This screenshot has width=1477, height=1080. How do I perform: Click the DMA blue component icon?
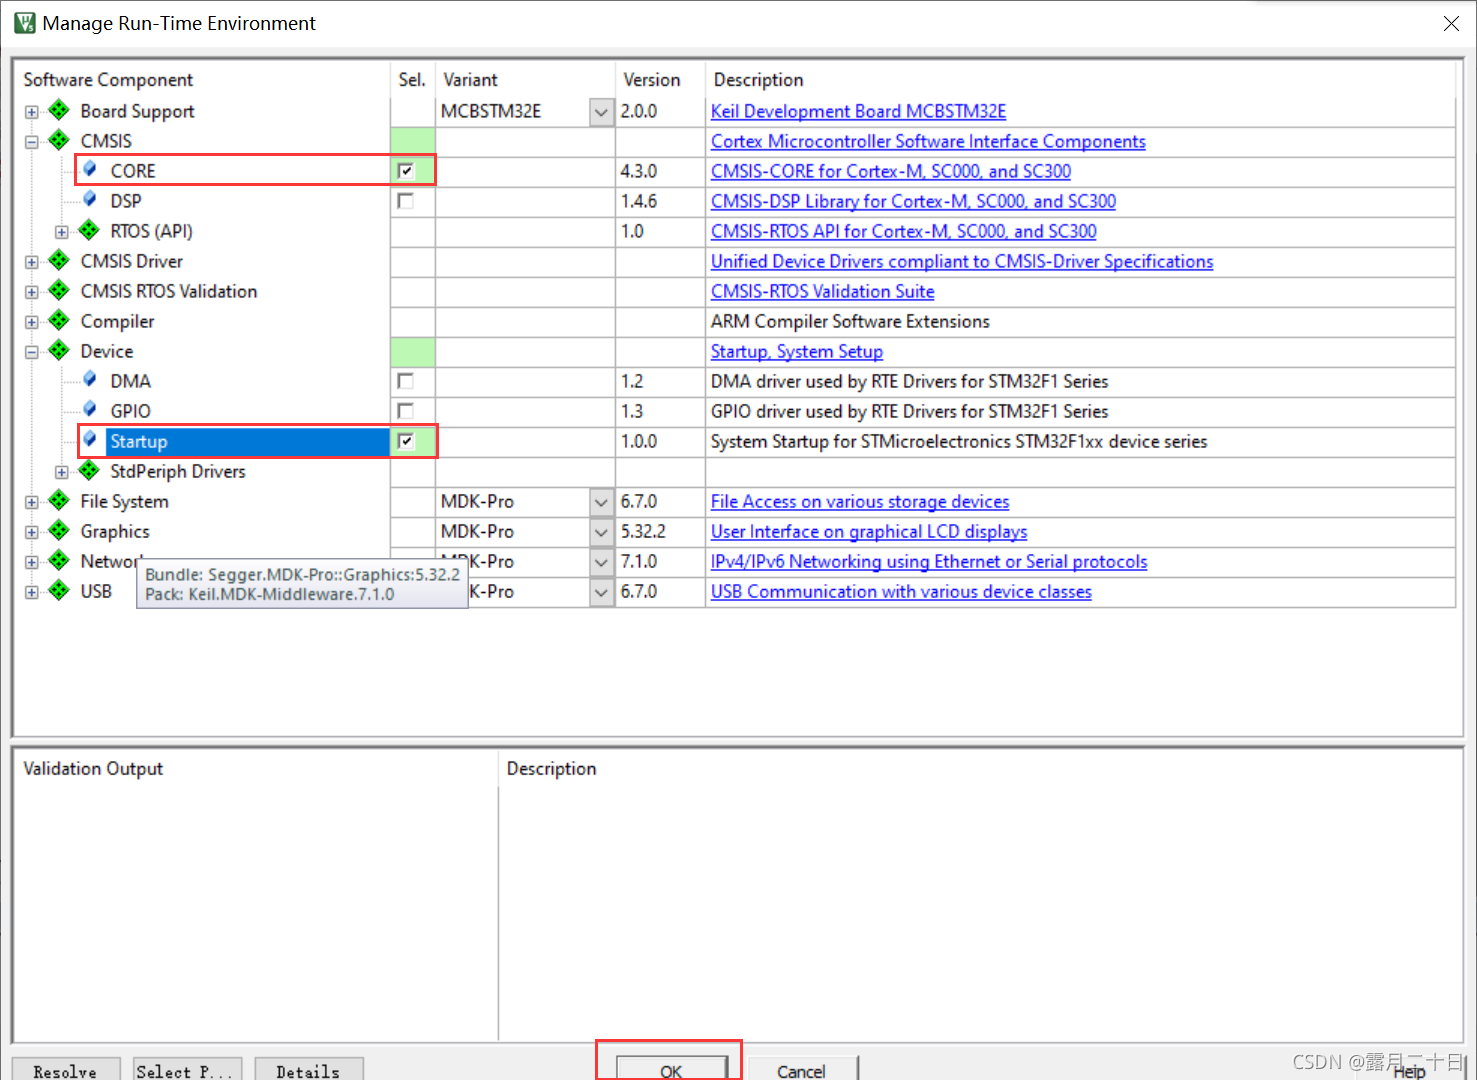[90, 379]
